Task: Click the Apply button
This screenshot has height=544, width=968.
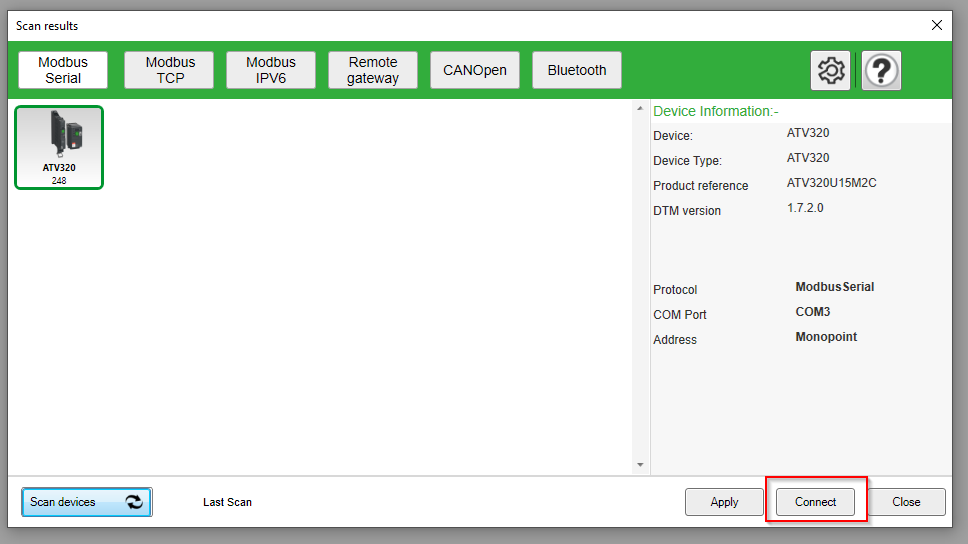Action: pyautogui.click(x=724, y=502)
